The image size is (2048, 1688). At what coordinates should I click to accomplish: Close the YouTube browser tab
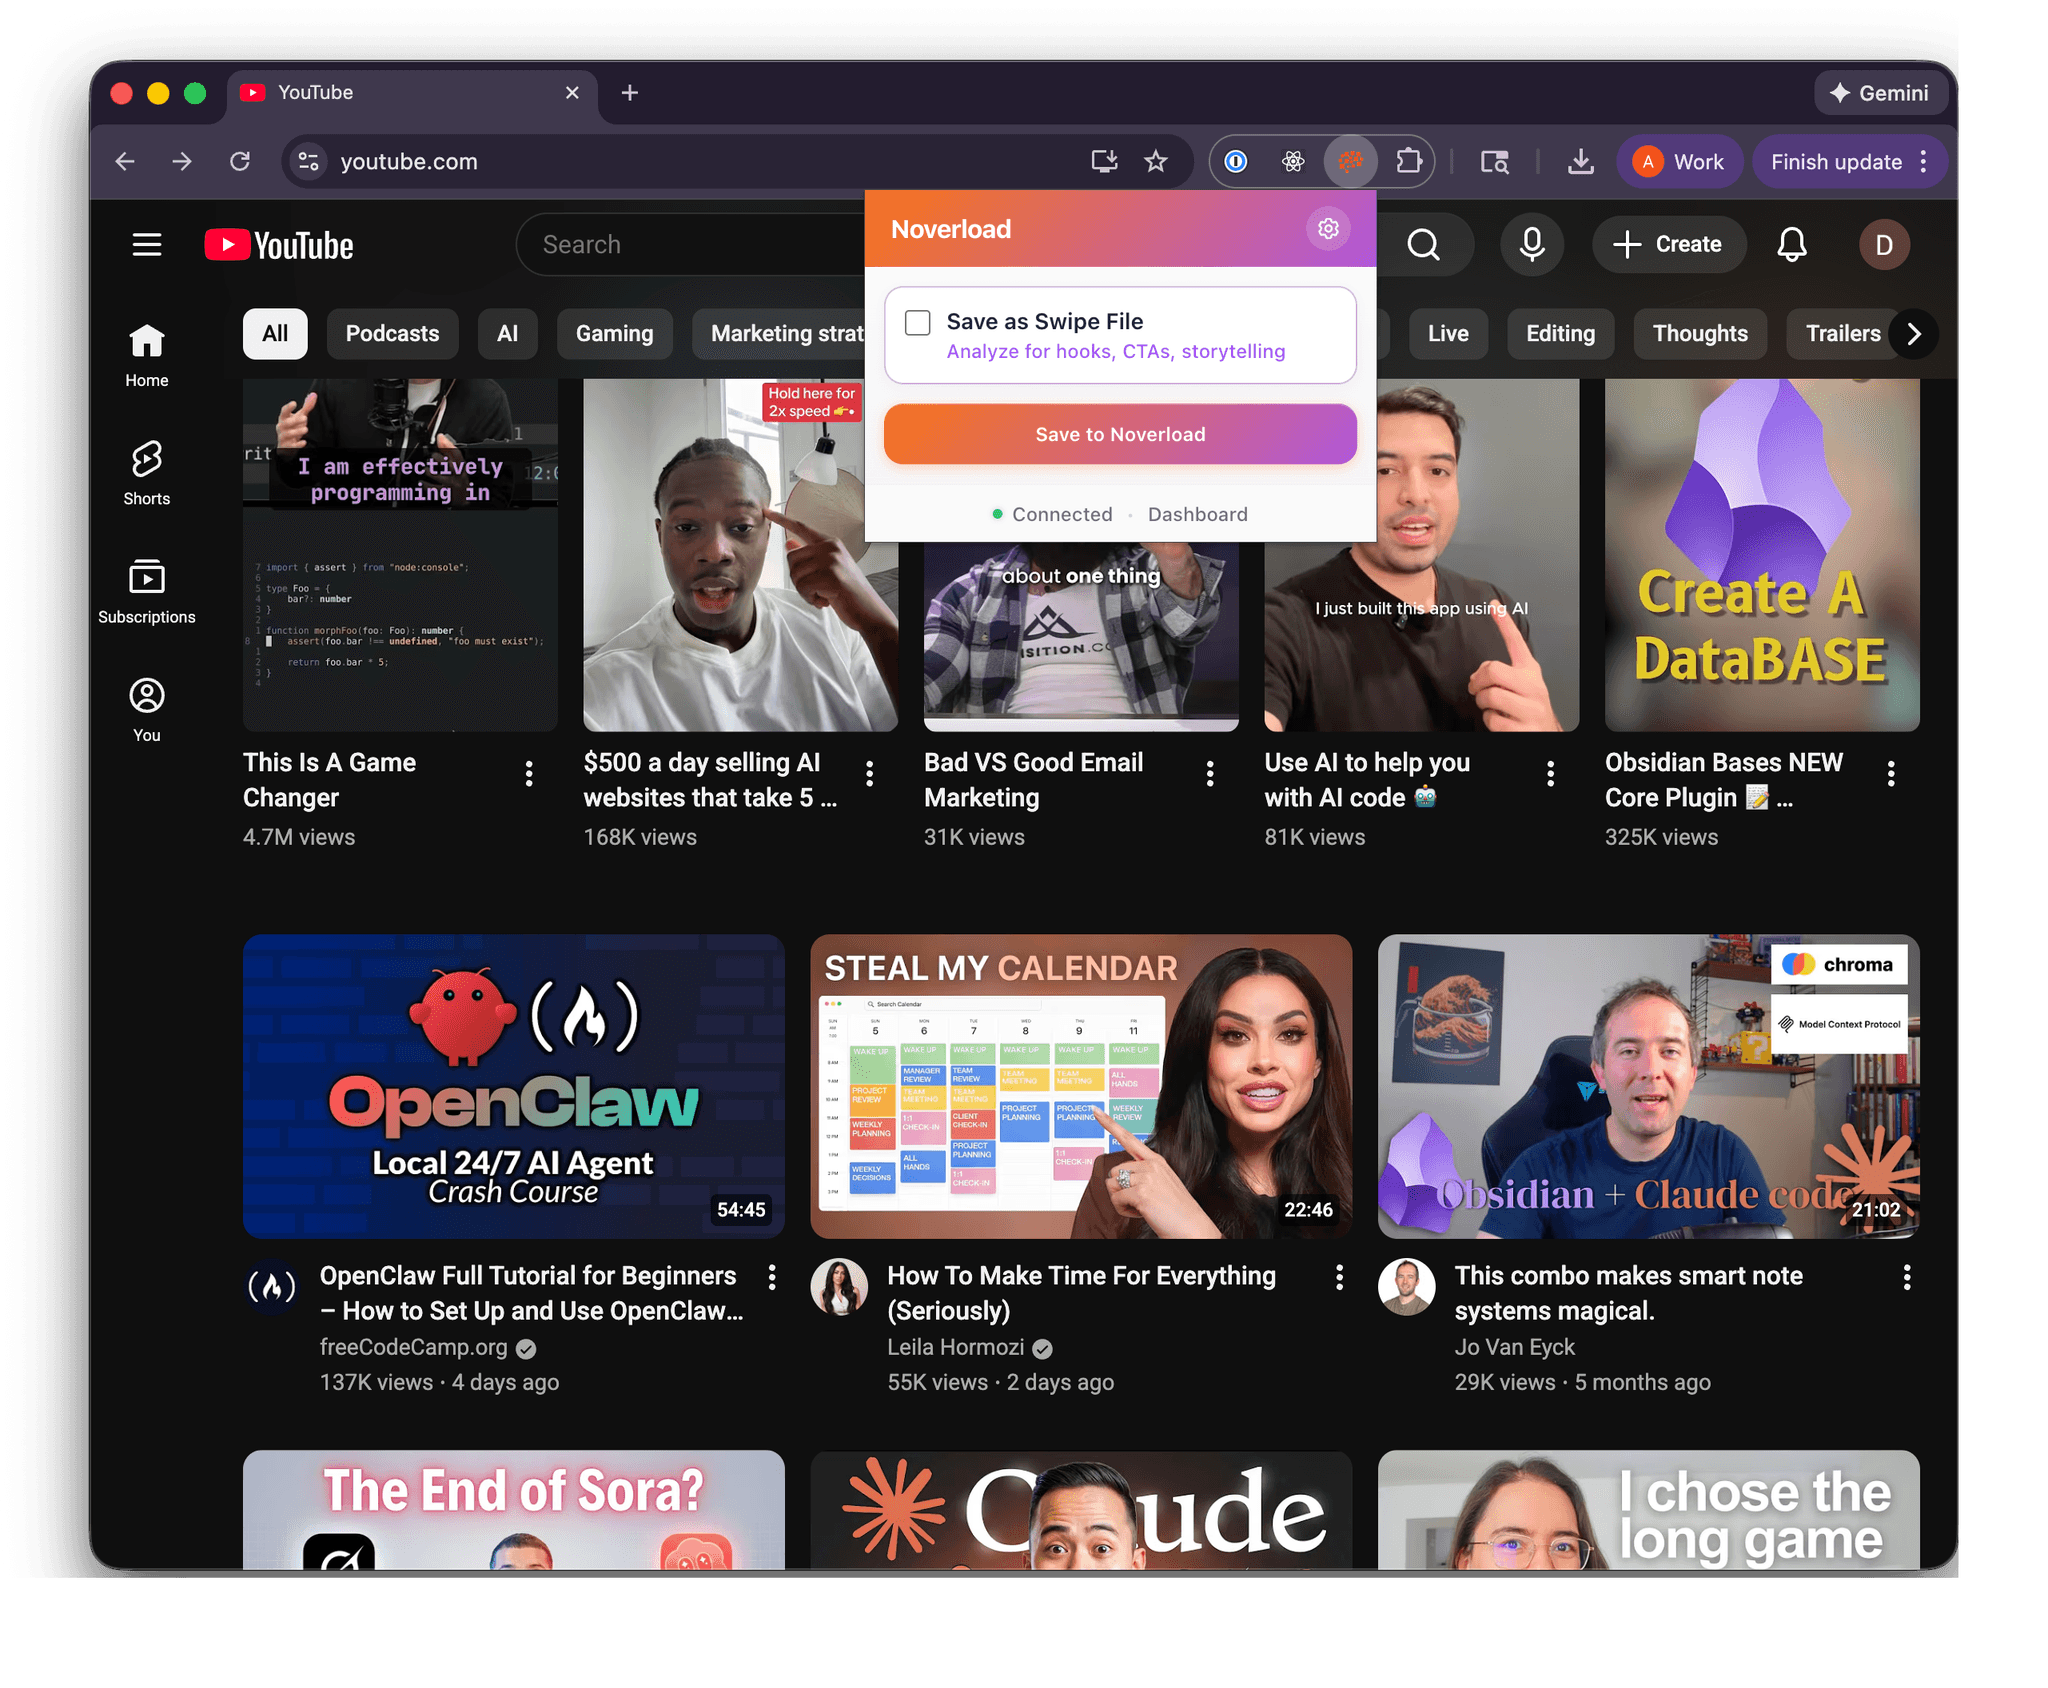(x=572, y=93)
